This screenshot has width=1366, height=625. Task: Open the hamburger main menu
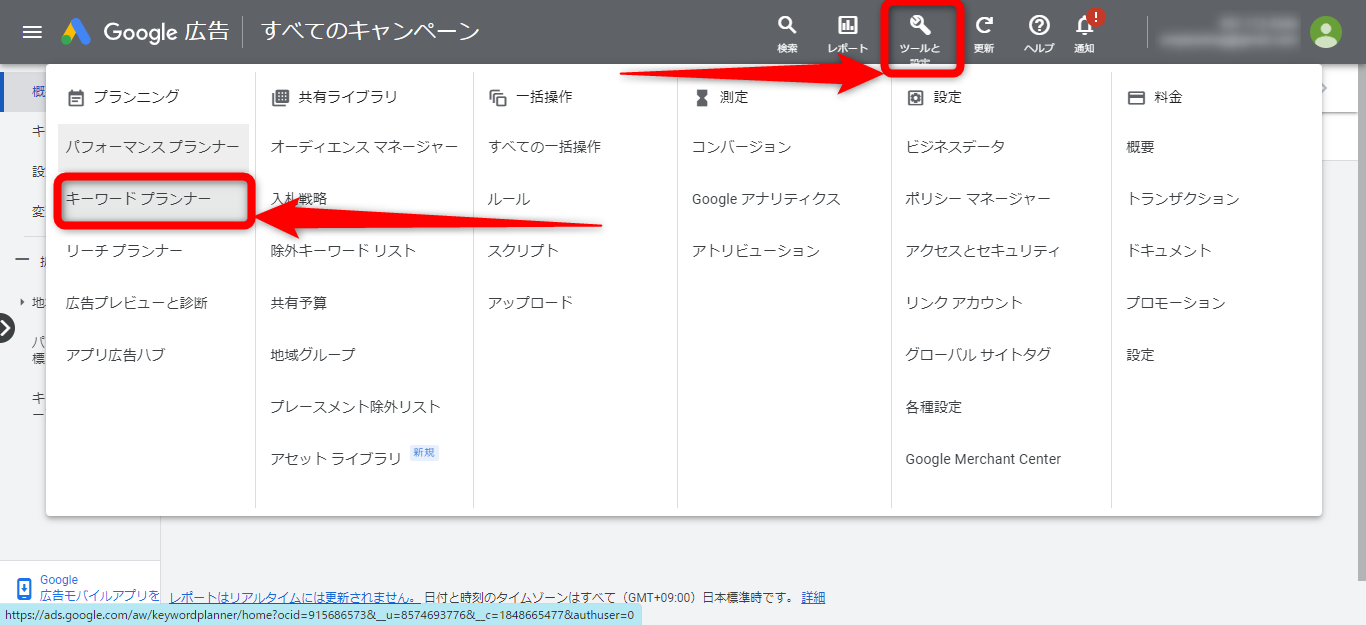(32, 32)
